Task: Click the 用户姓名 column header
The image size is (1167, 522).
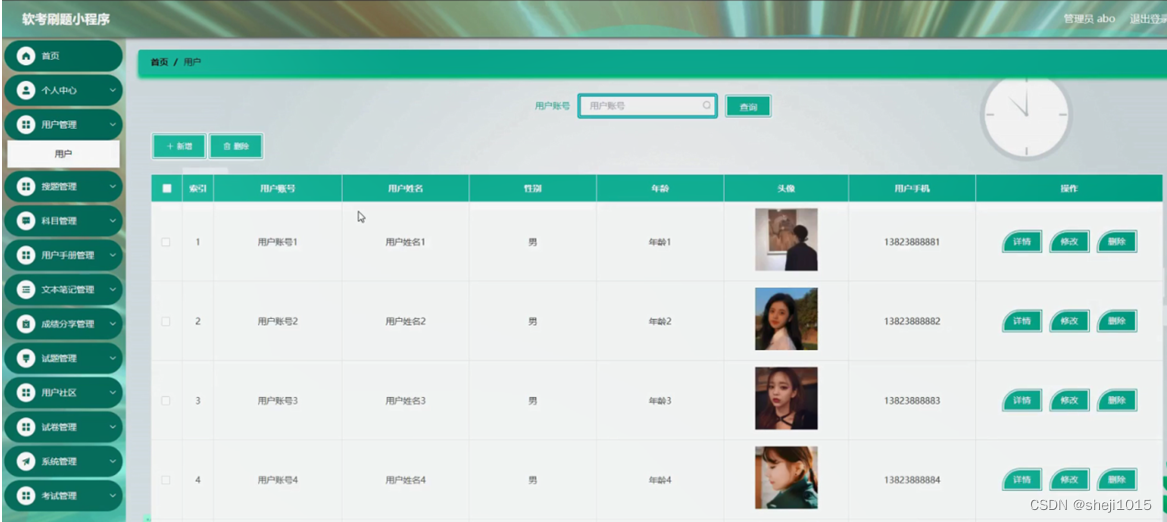Action: click(406, 188)
